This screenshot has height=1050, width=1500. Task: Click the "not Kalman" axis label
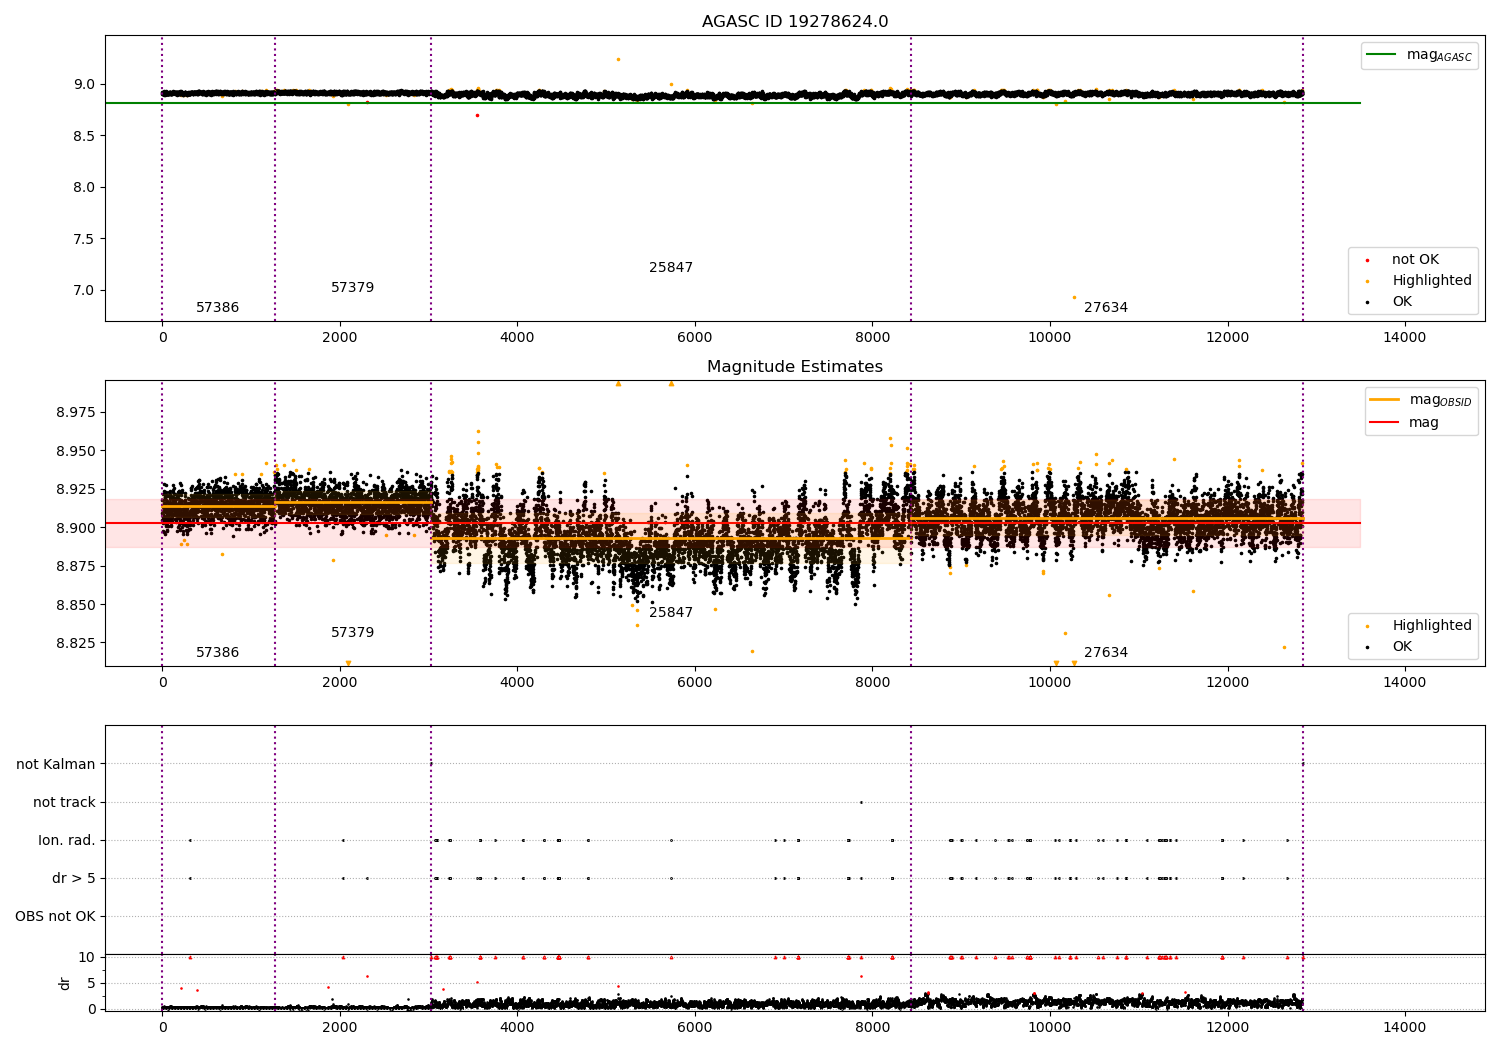(56, 764)
